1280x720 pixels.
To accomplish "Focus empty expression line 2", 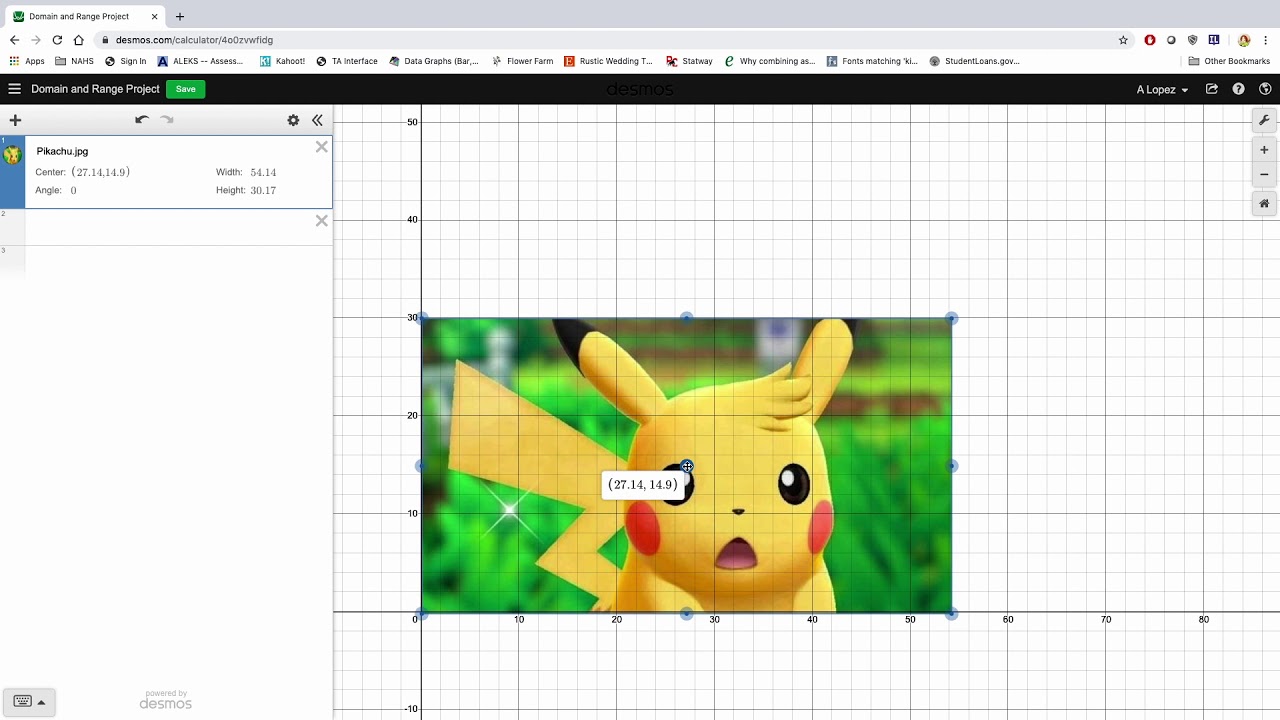I will pyautogui.click(x=170, y=227).
